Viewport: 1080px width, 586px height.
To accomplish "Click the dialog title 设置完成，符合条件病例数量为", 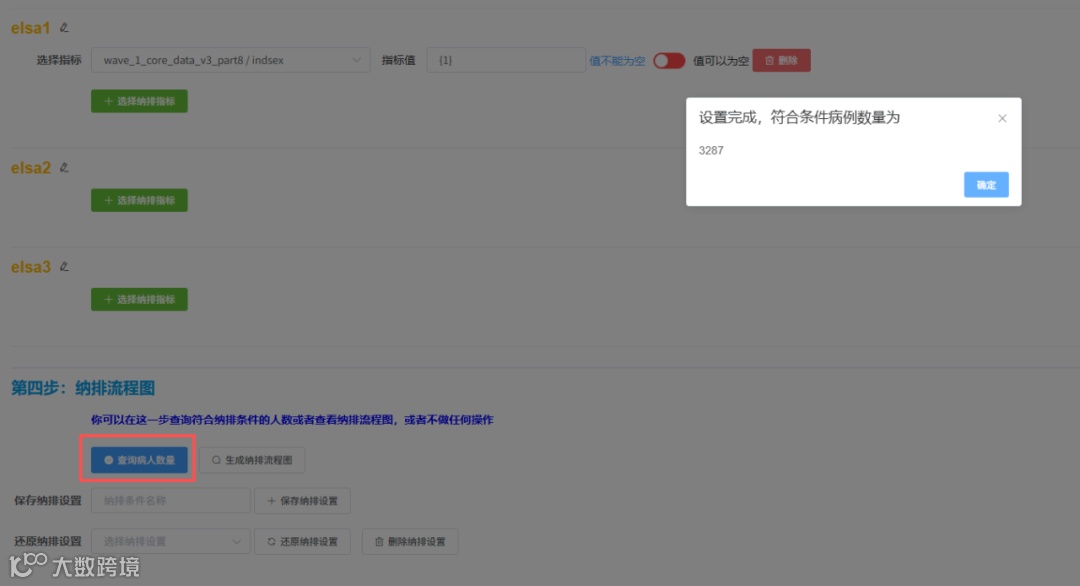I will pos(799,118).
